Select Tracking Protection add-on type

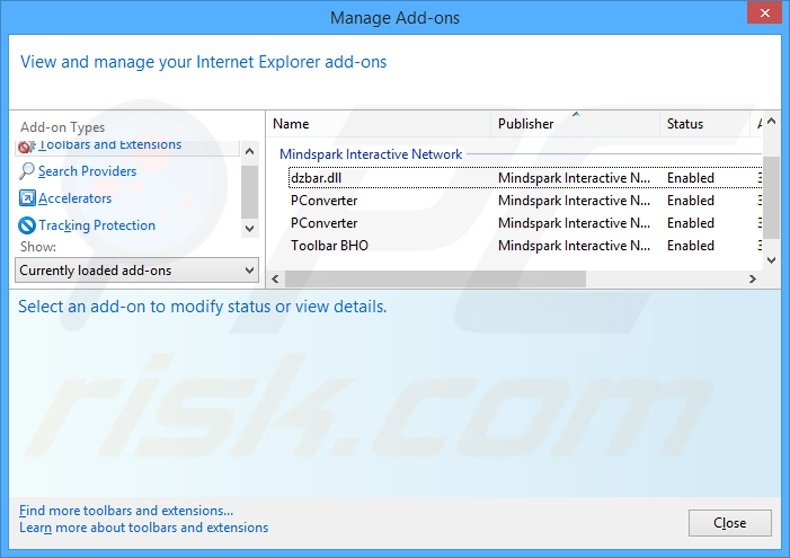(97, 226)
